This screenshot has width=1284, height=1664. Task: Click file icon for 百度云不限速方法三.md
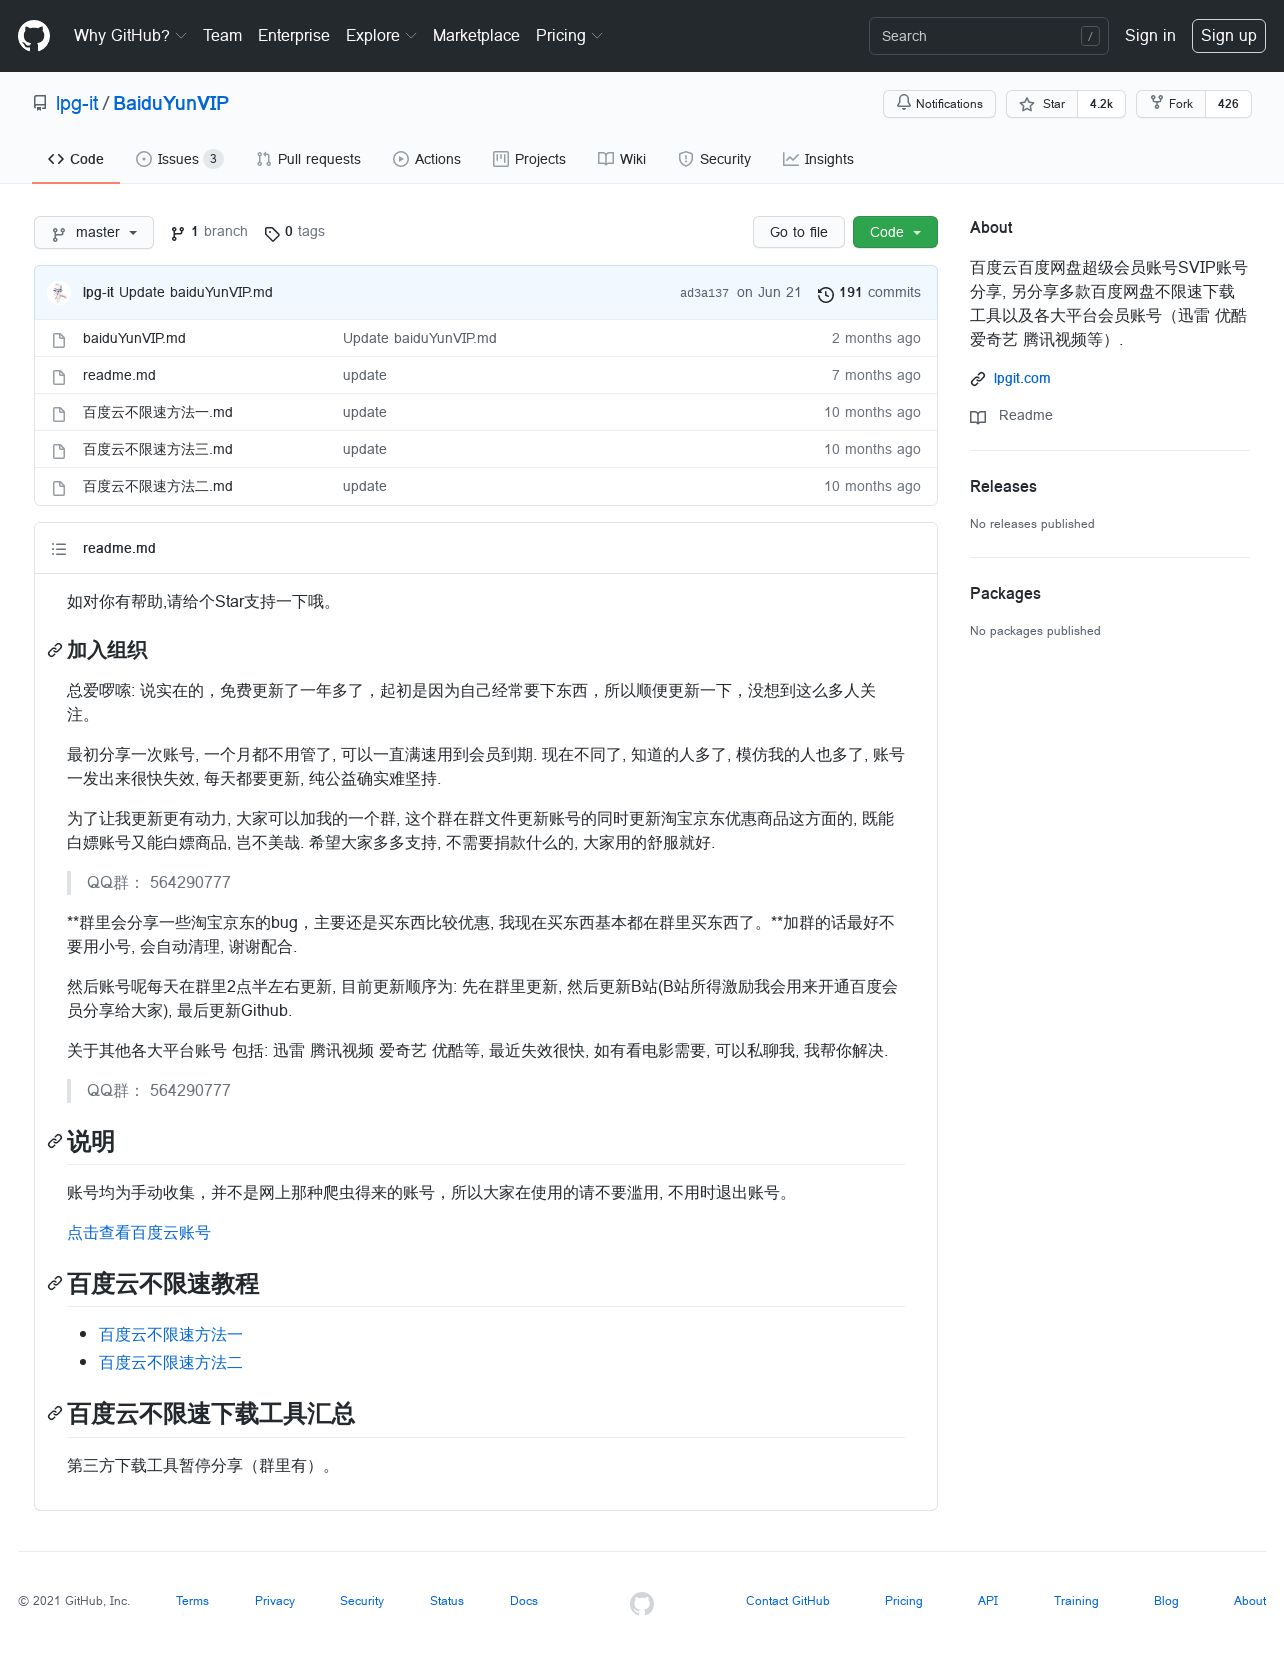point(59,451)
